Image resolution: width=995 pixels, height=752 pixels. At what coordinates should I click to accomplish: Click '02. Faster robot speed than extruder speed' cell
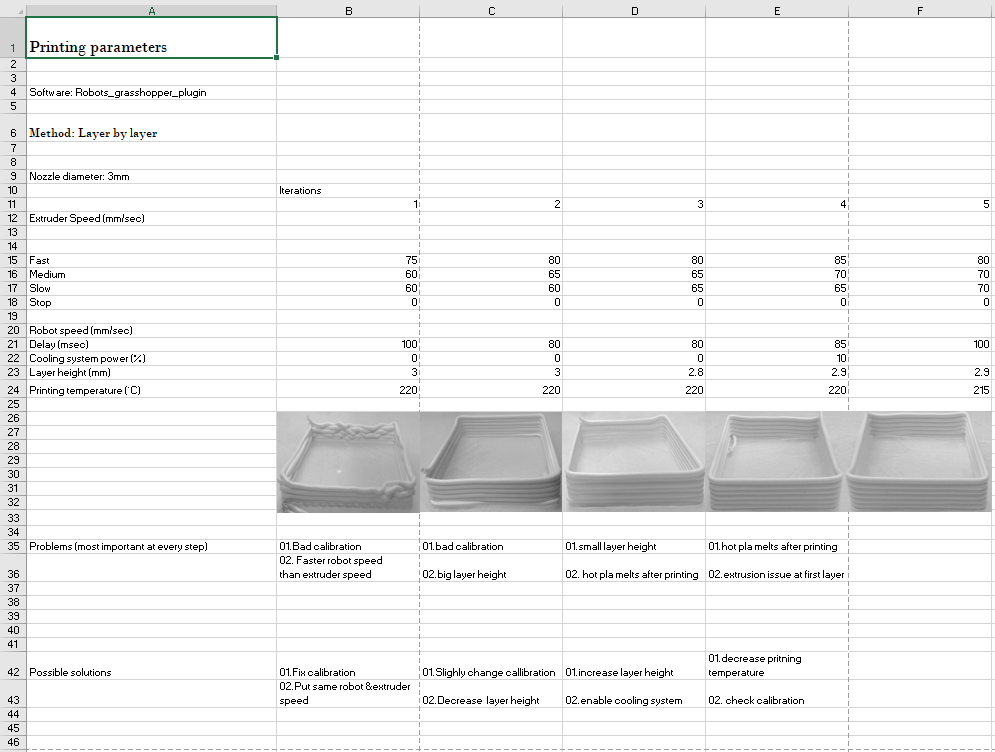348,567
